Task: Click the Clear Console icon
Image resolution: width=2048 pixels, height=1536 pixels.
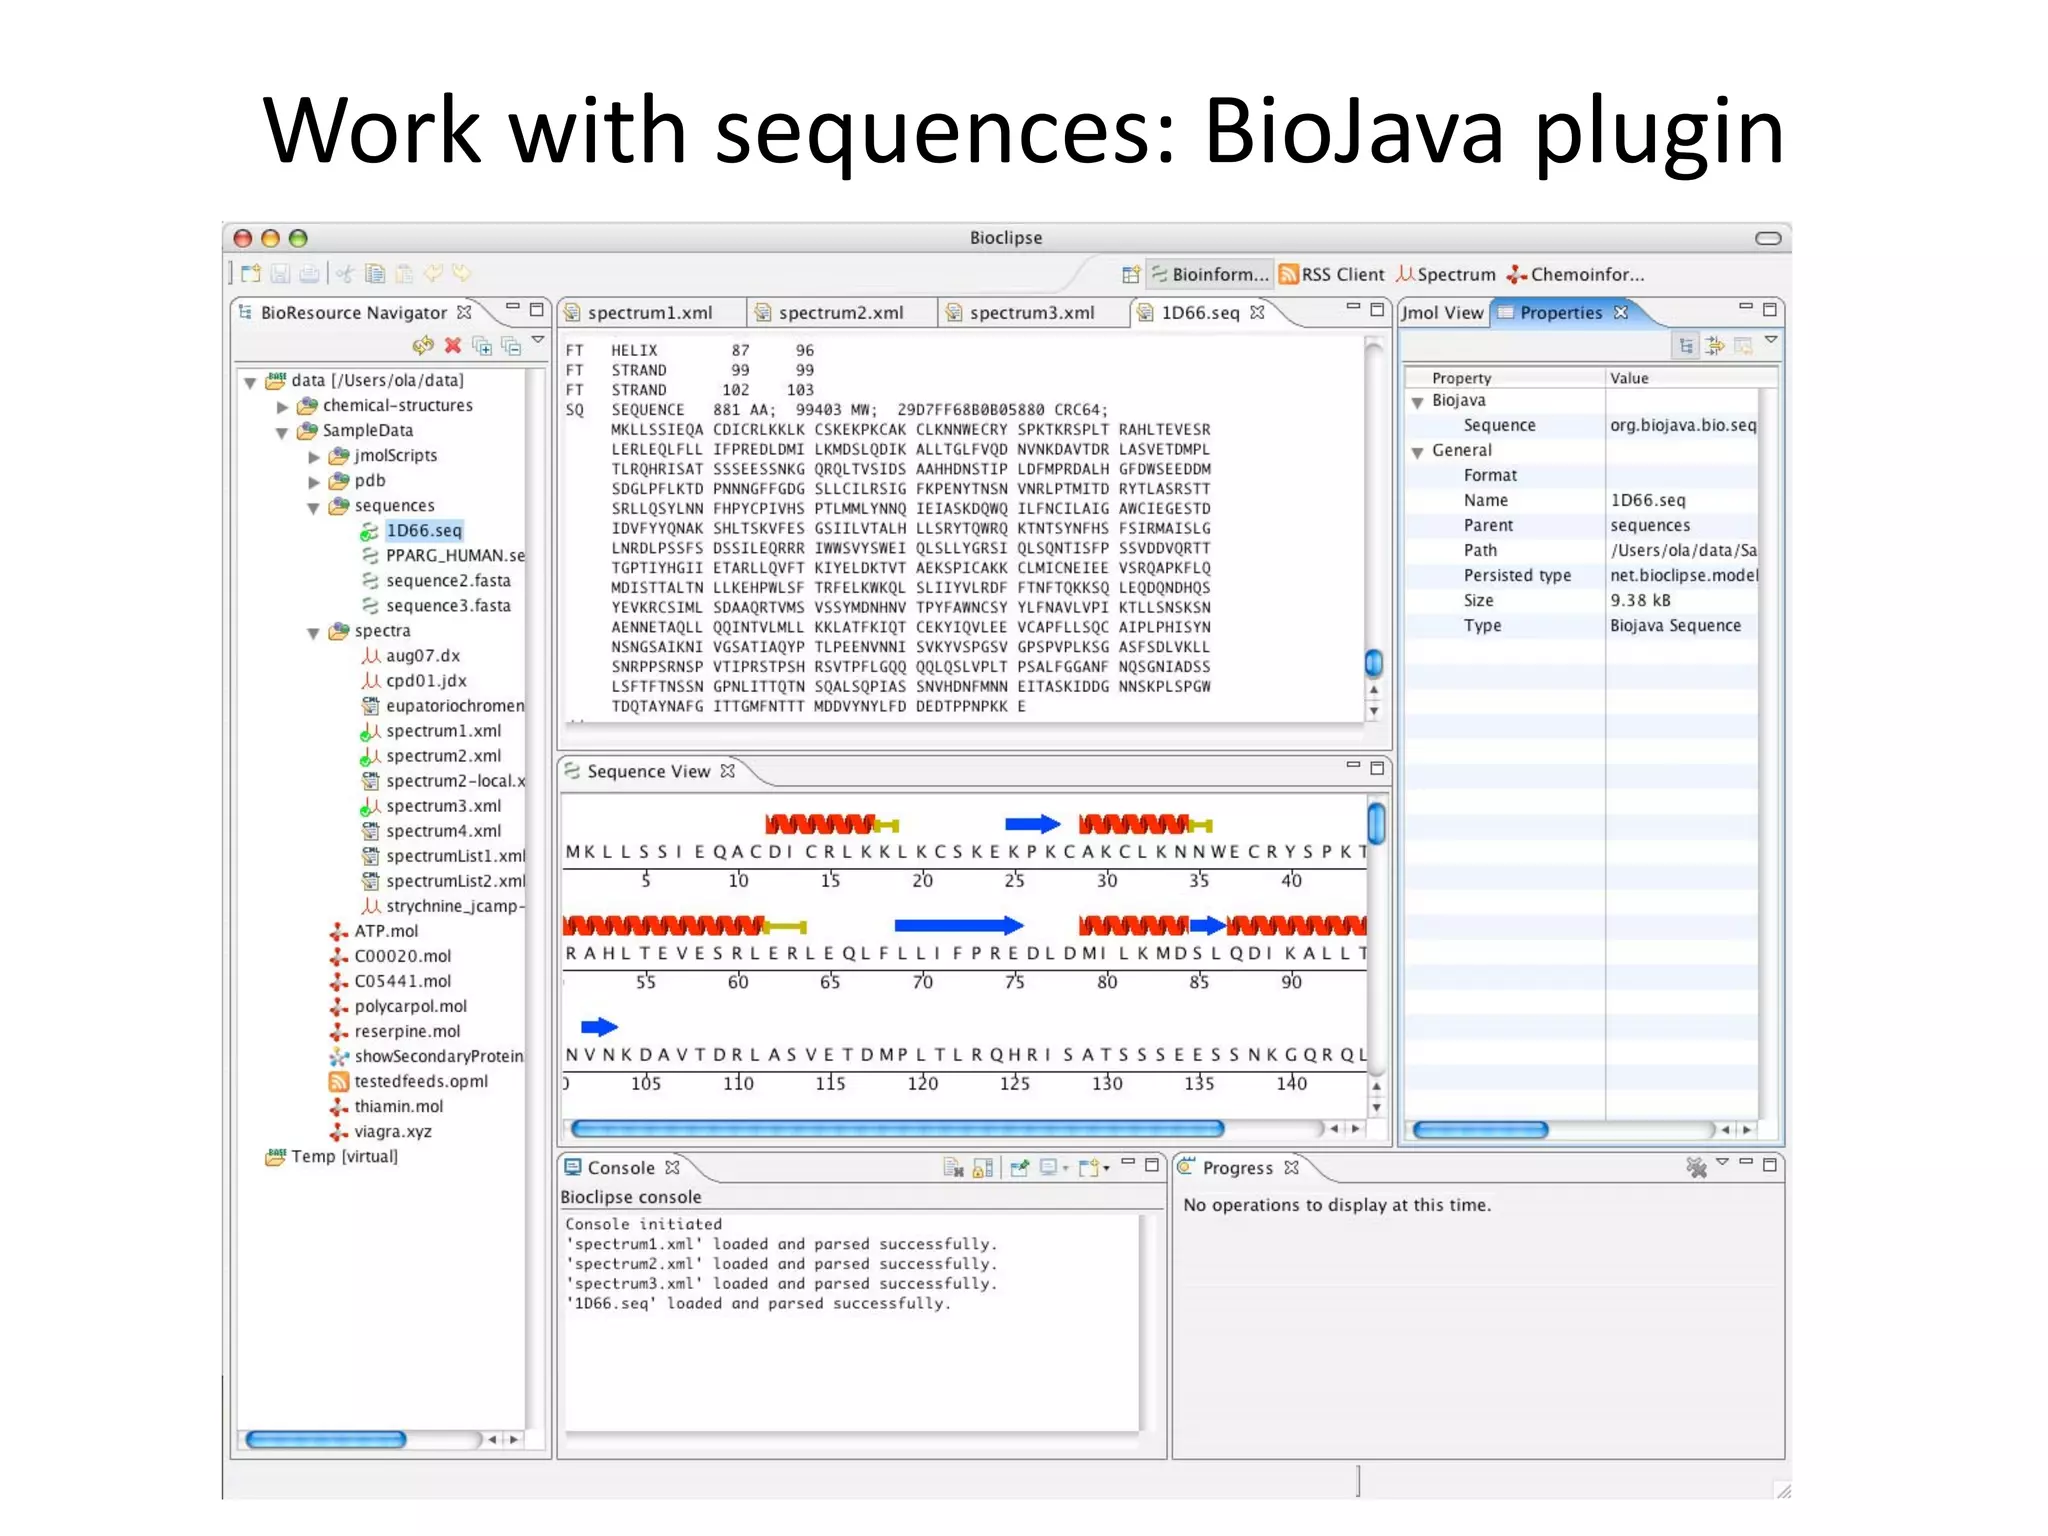Action: [x=953, y=1167]
